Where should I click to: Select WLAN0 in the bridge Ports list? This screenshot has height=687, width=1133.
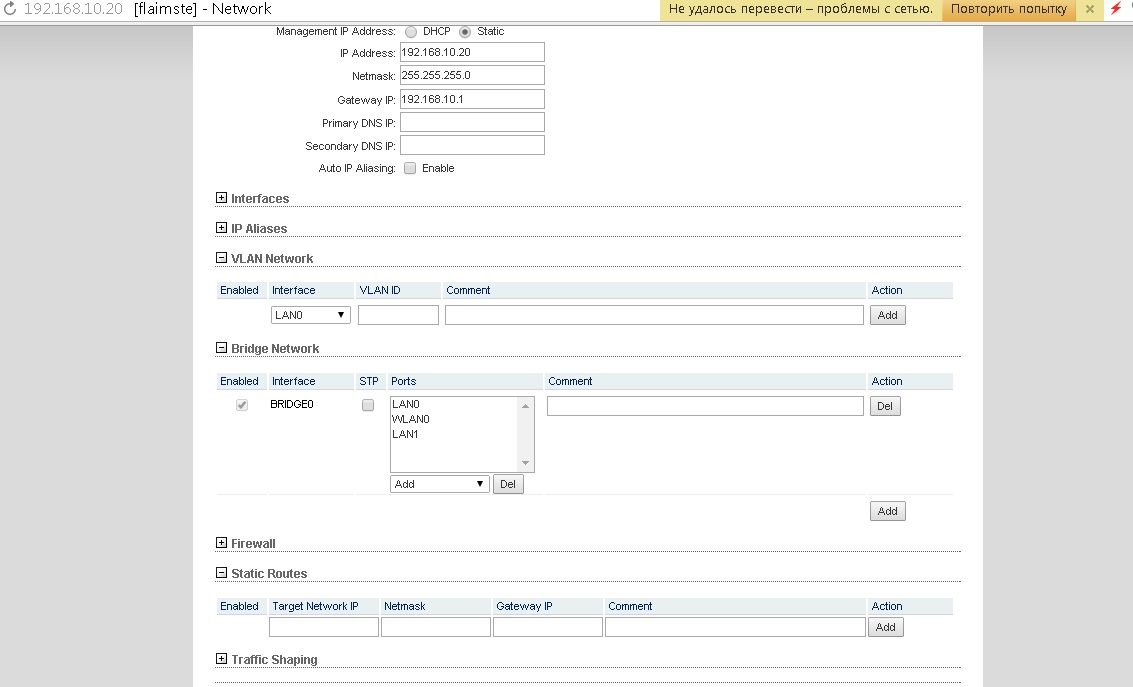click(411, 419)
